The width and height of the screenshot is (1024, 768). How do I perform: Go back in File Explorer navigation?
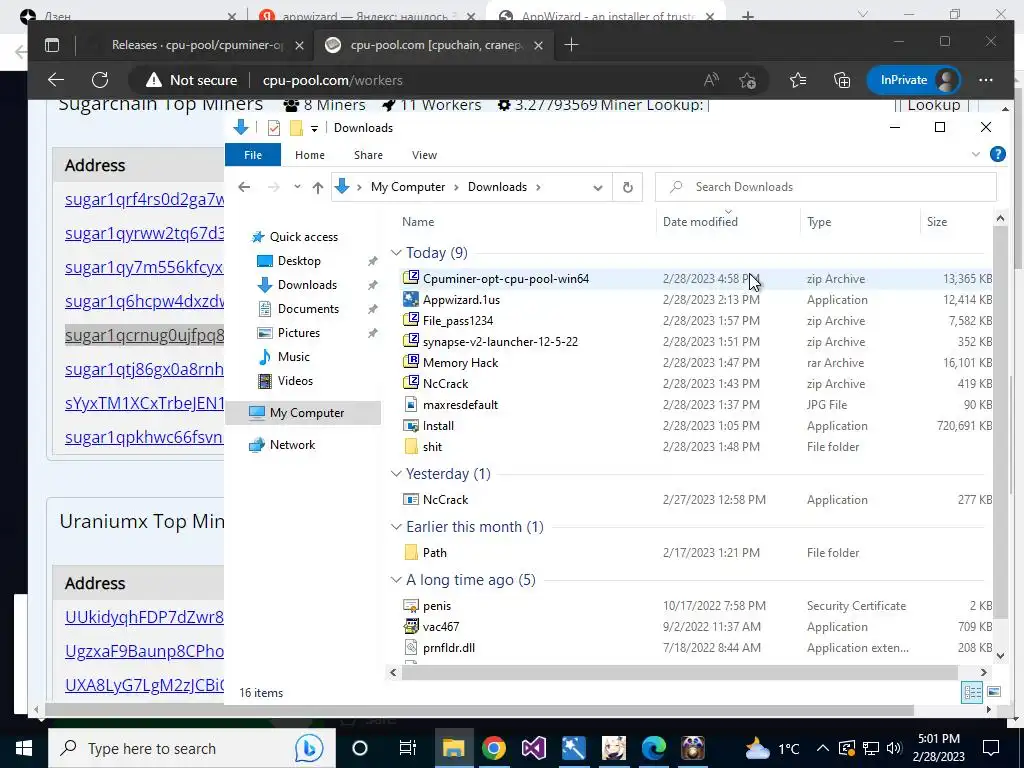tap(244, 187)
